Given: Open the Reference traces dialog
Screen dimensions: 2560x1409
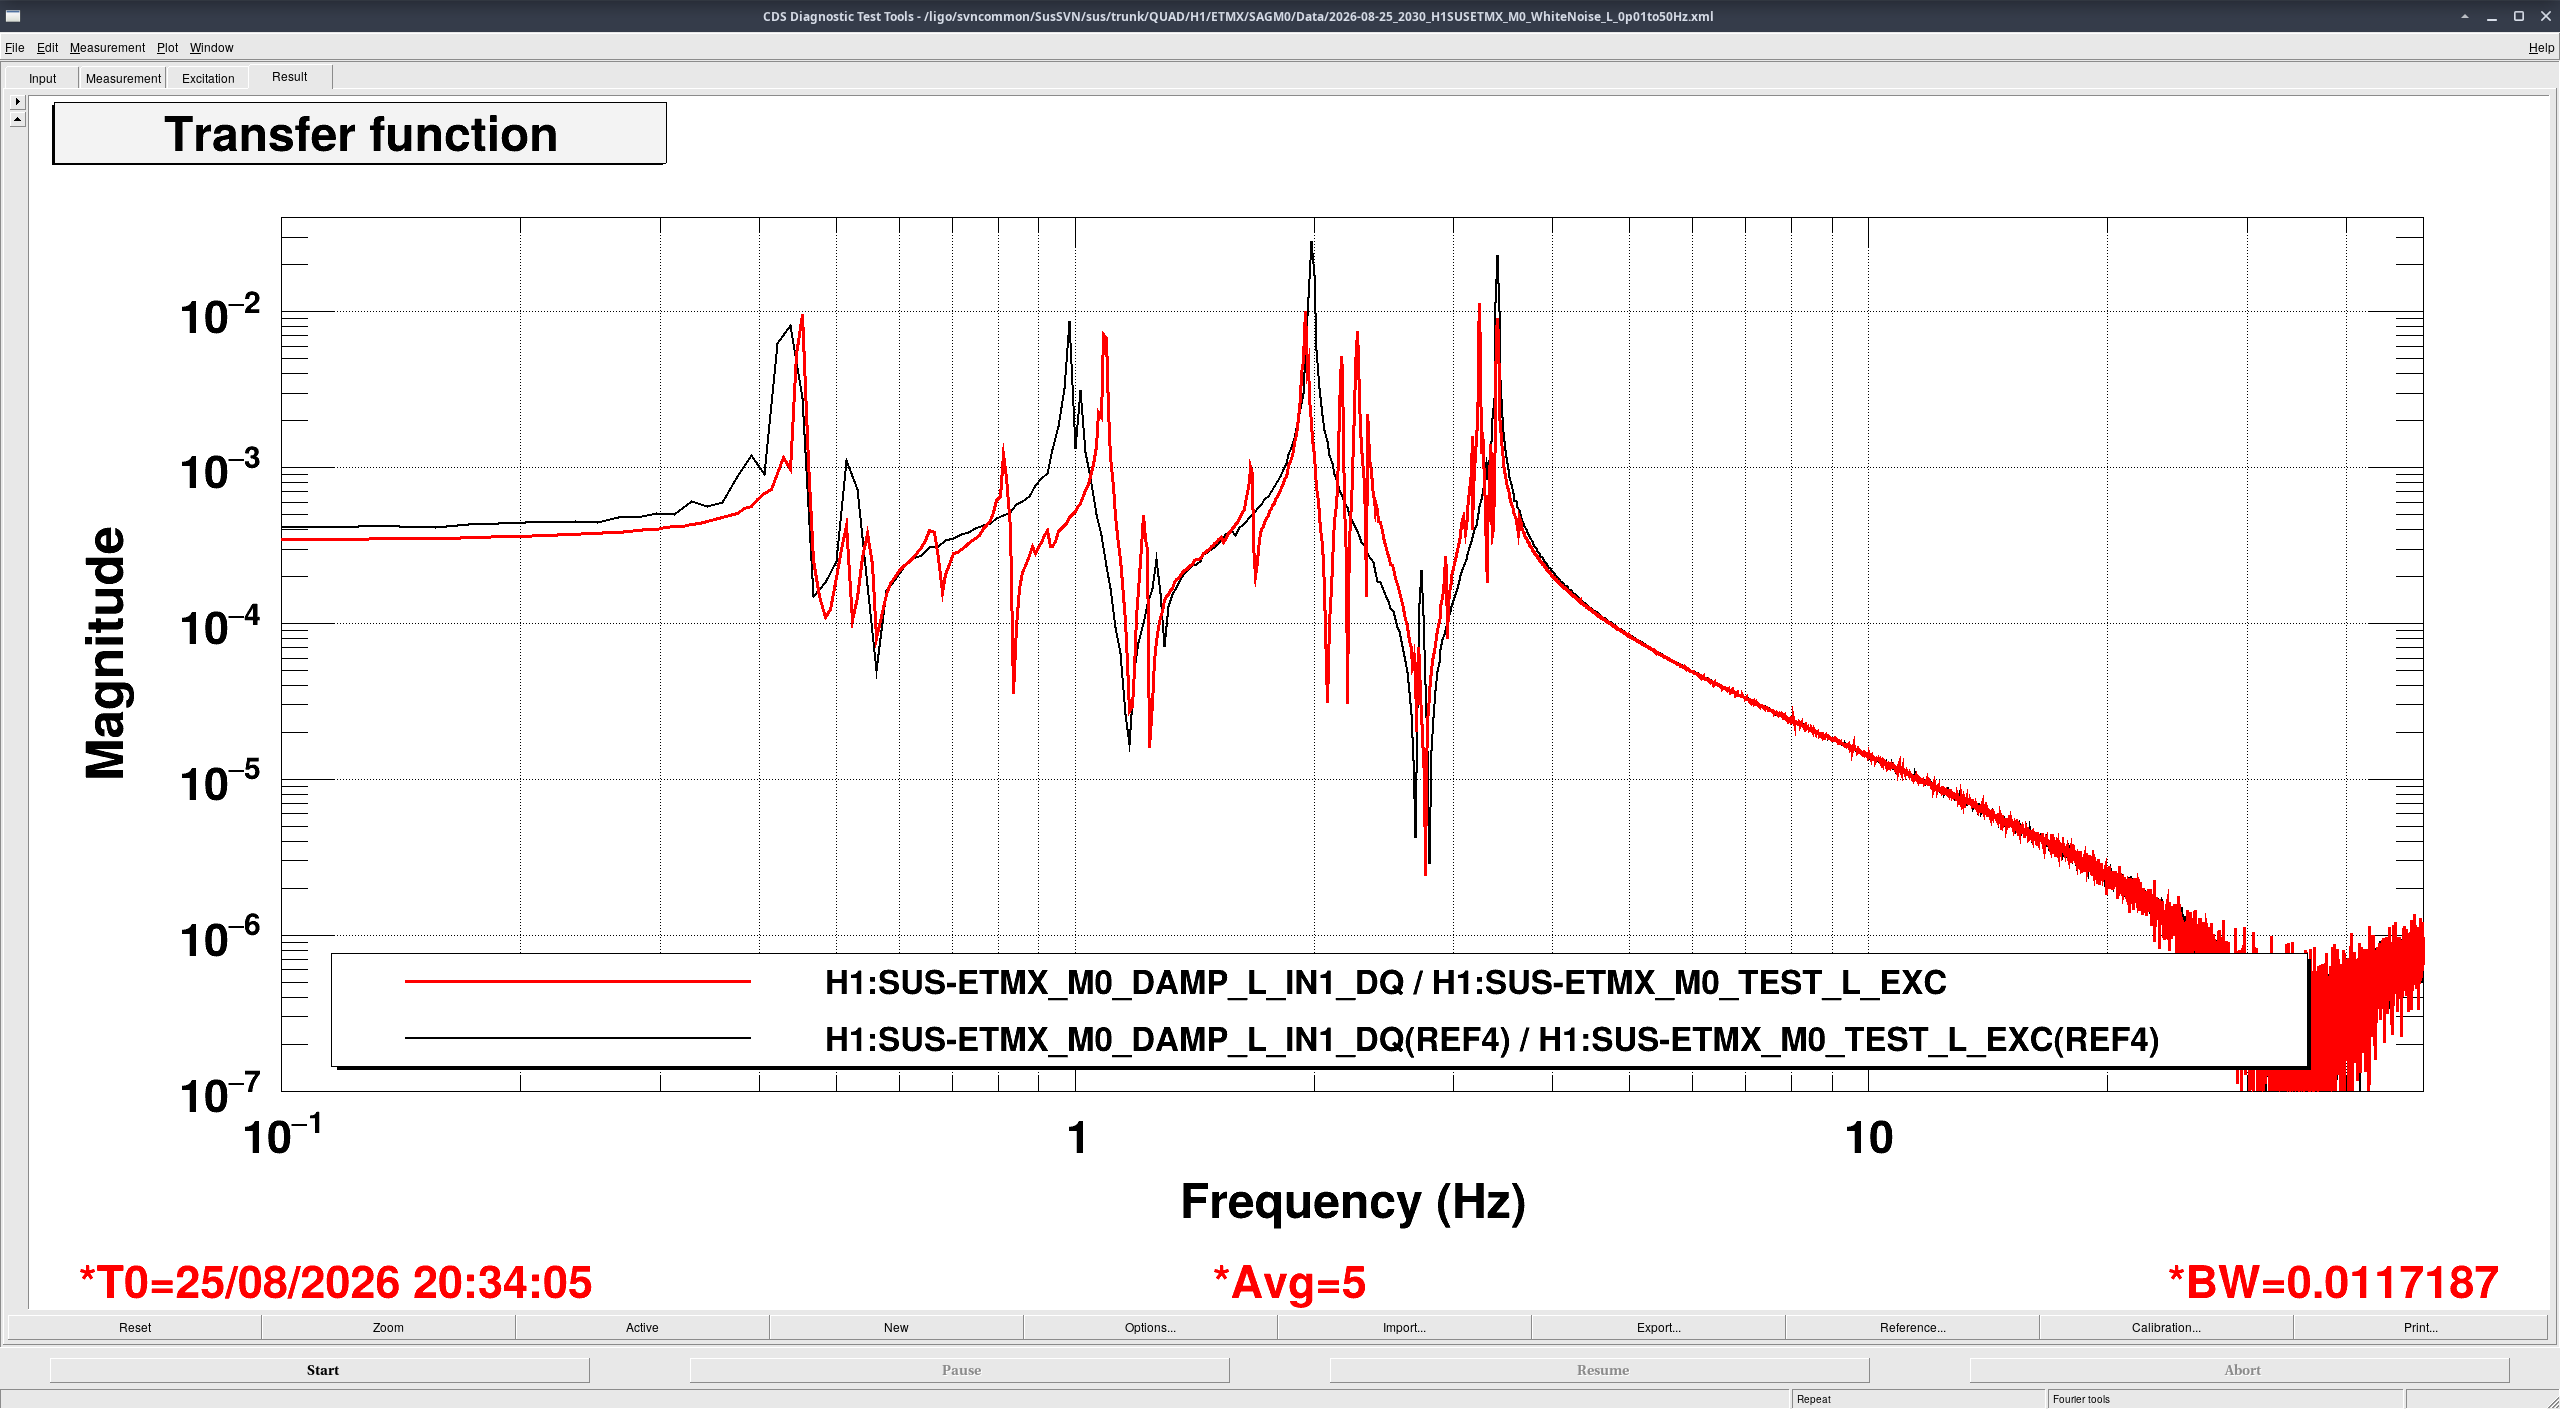Looking at the screenshot, I should pyautogui.click(x=1912, y=1327).
